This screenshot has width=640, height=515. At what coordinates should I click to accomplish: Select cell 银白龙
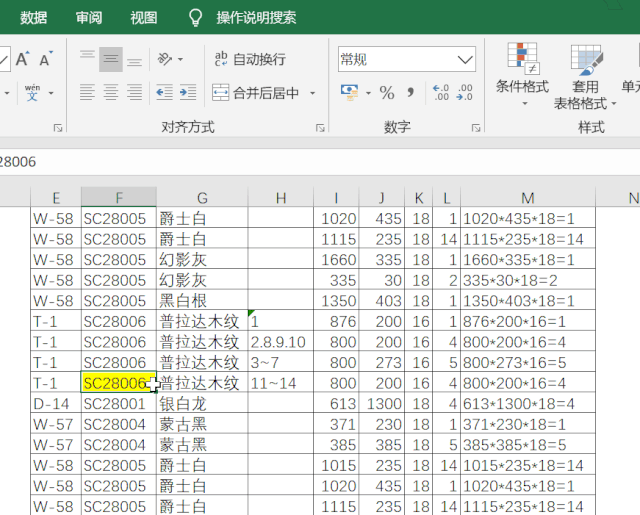202,403
